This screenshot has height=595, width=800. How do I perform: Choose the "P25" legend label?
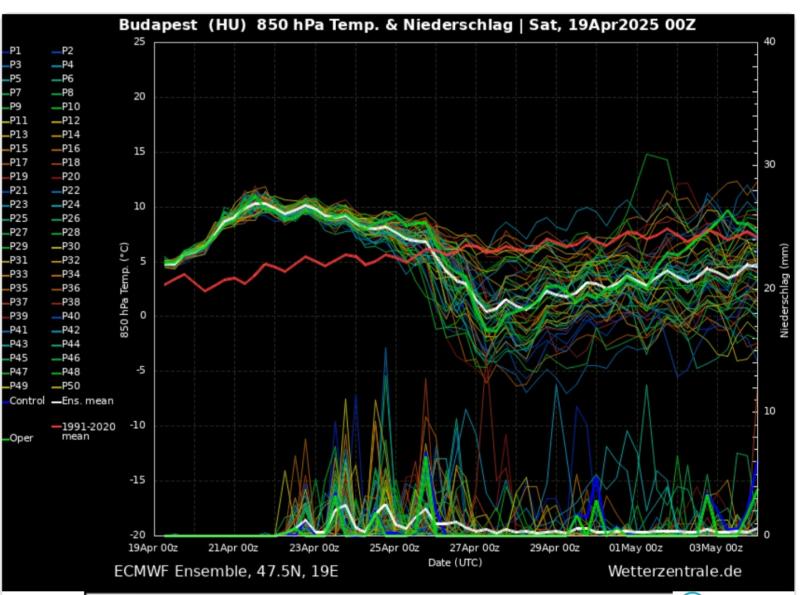pos(15,218)
